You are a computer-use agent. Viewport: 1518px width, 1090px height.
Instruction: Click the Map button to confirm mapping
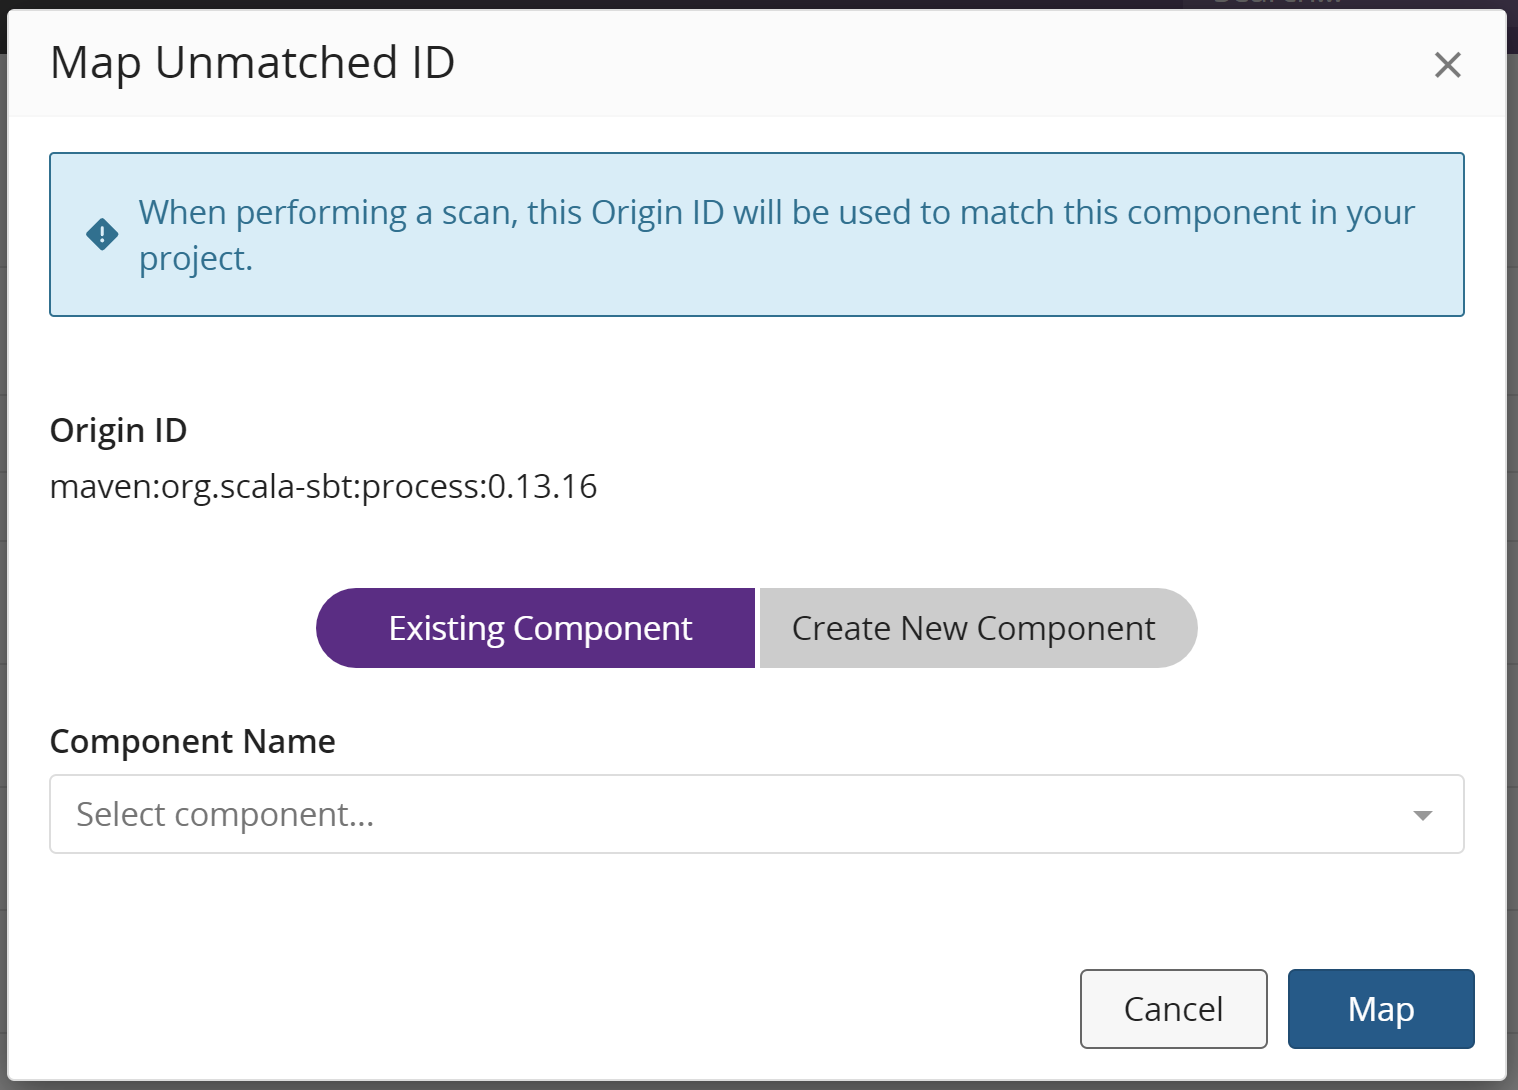[1380, 1009]
